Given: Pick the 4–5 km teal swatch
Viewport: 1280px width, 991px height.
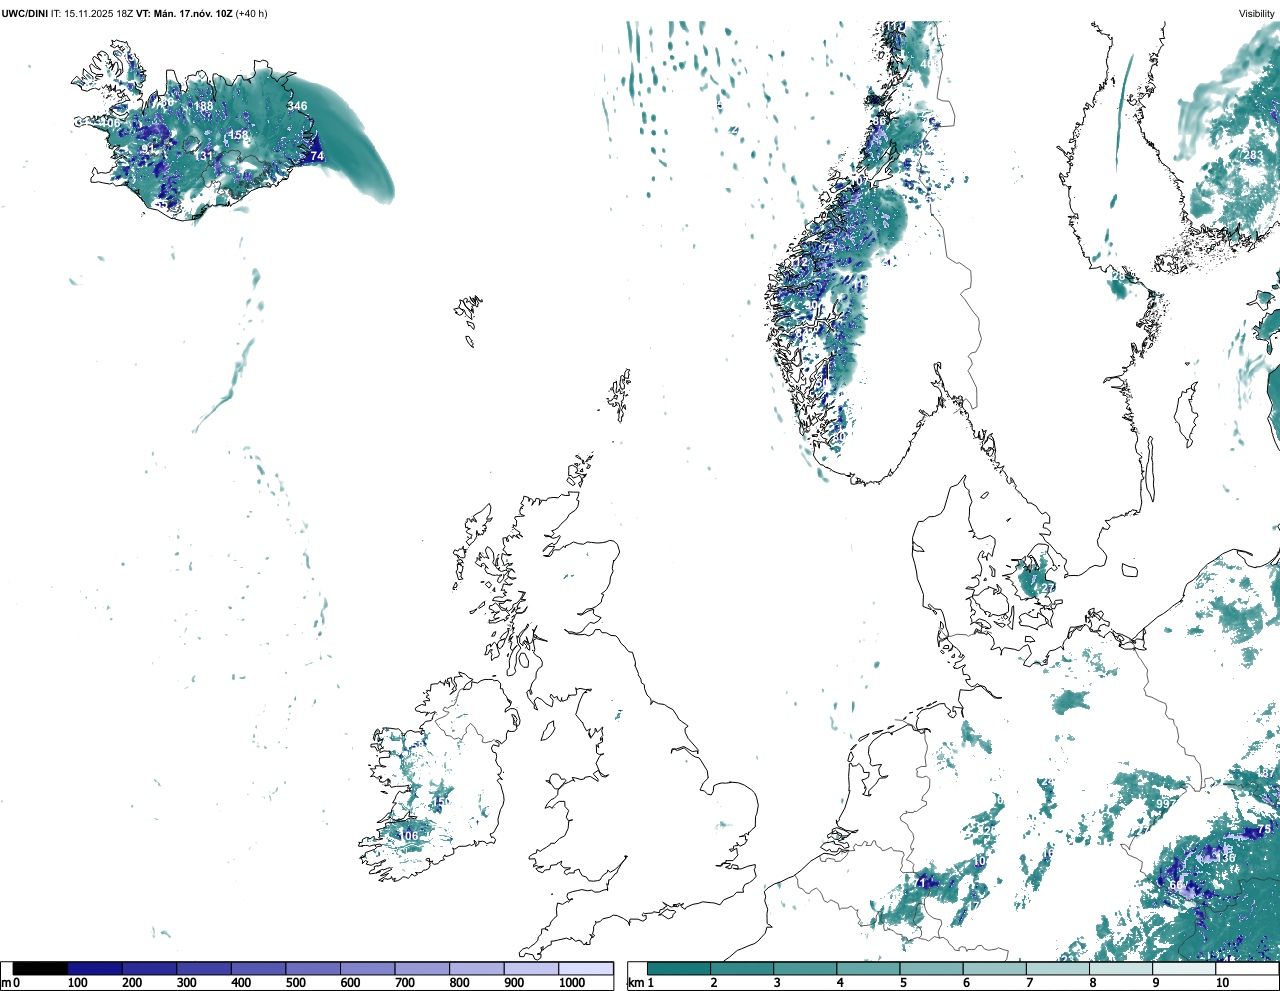Looking at the screenshot, I should pos(868,968).
